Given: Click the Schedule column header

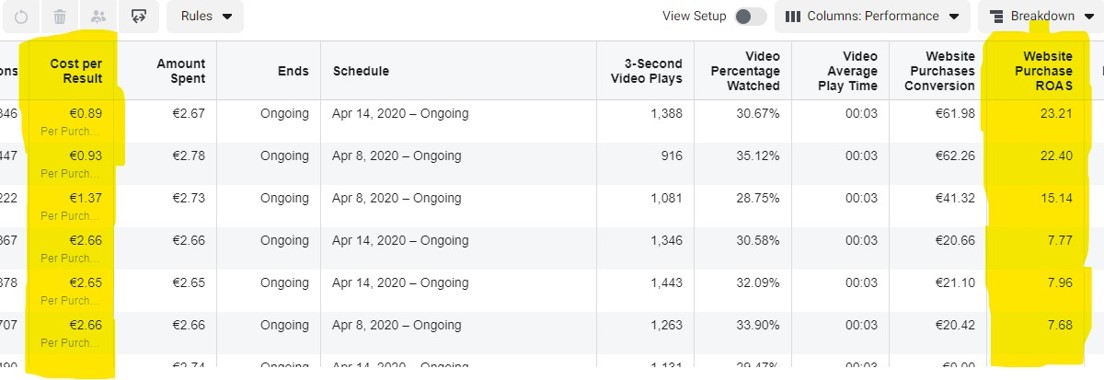Looking at the screenshot, I should (361, 71).
